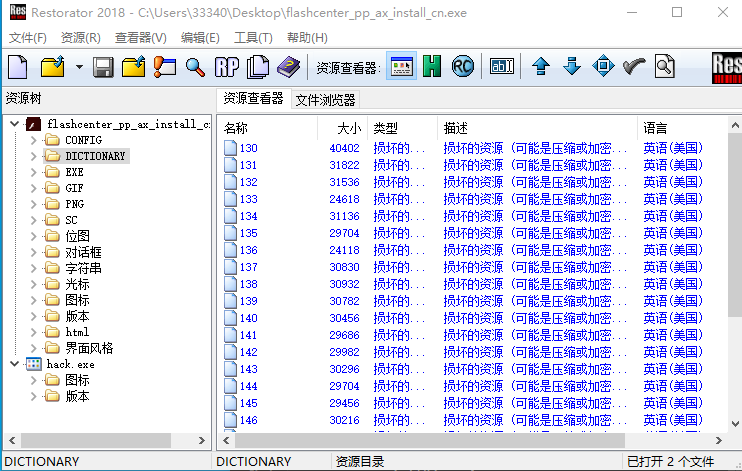Click the resource list scroll up arrow
The height and width of the screenshot is (471, 742).
[735, 125]
